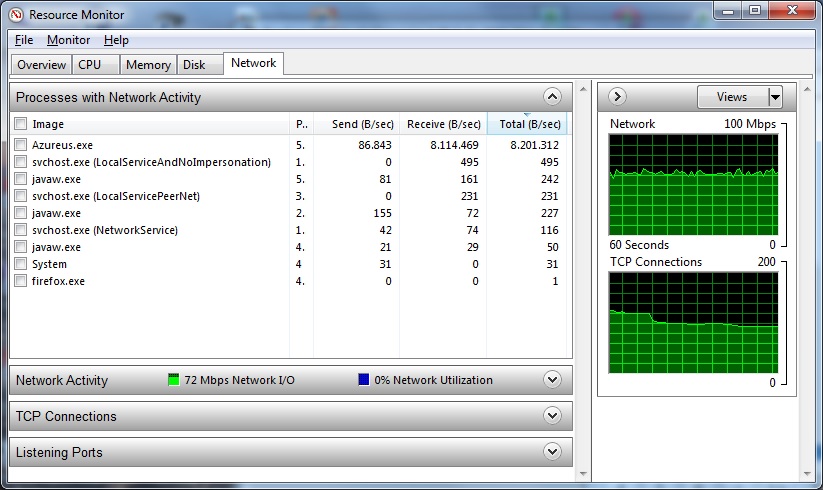Select the Network tab
Viewport: 823px width, 490px height.
(x=254, y=63)
